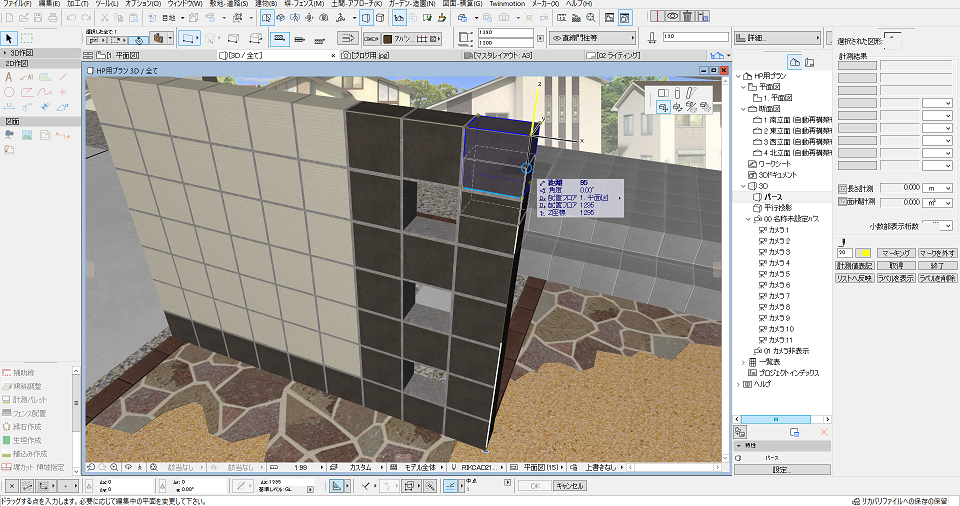Toggle the 長さ計測 checkbox
This screenshot has height=506, width=960.
[842, 188]
